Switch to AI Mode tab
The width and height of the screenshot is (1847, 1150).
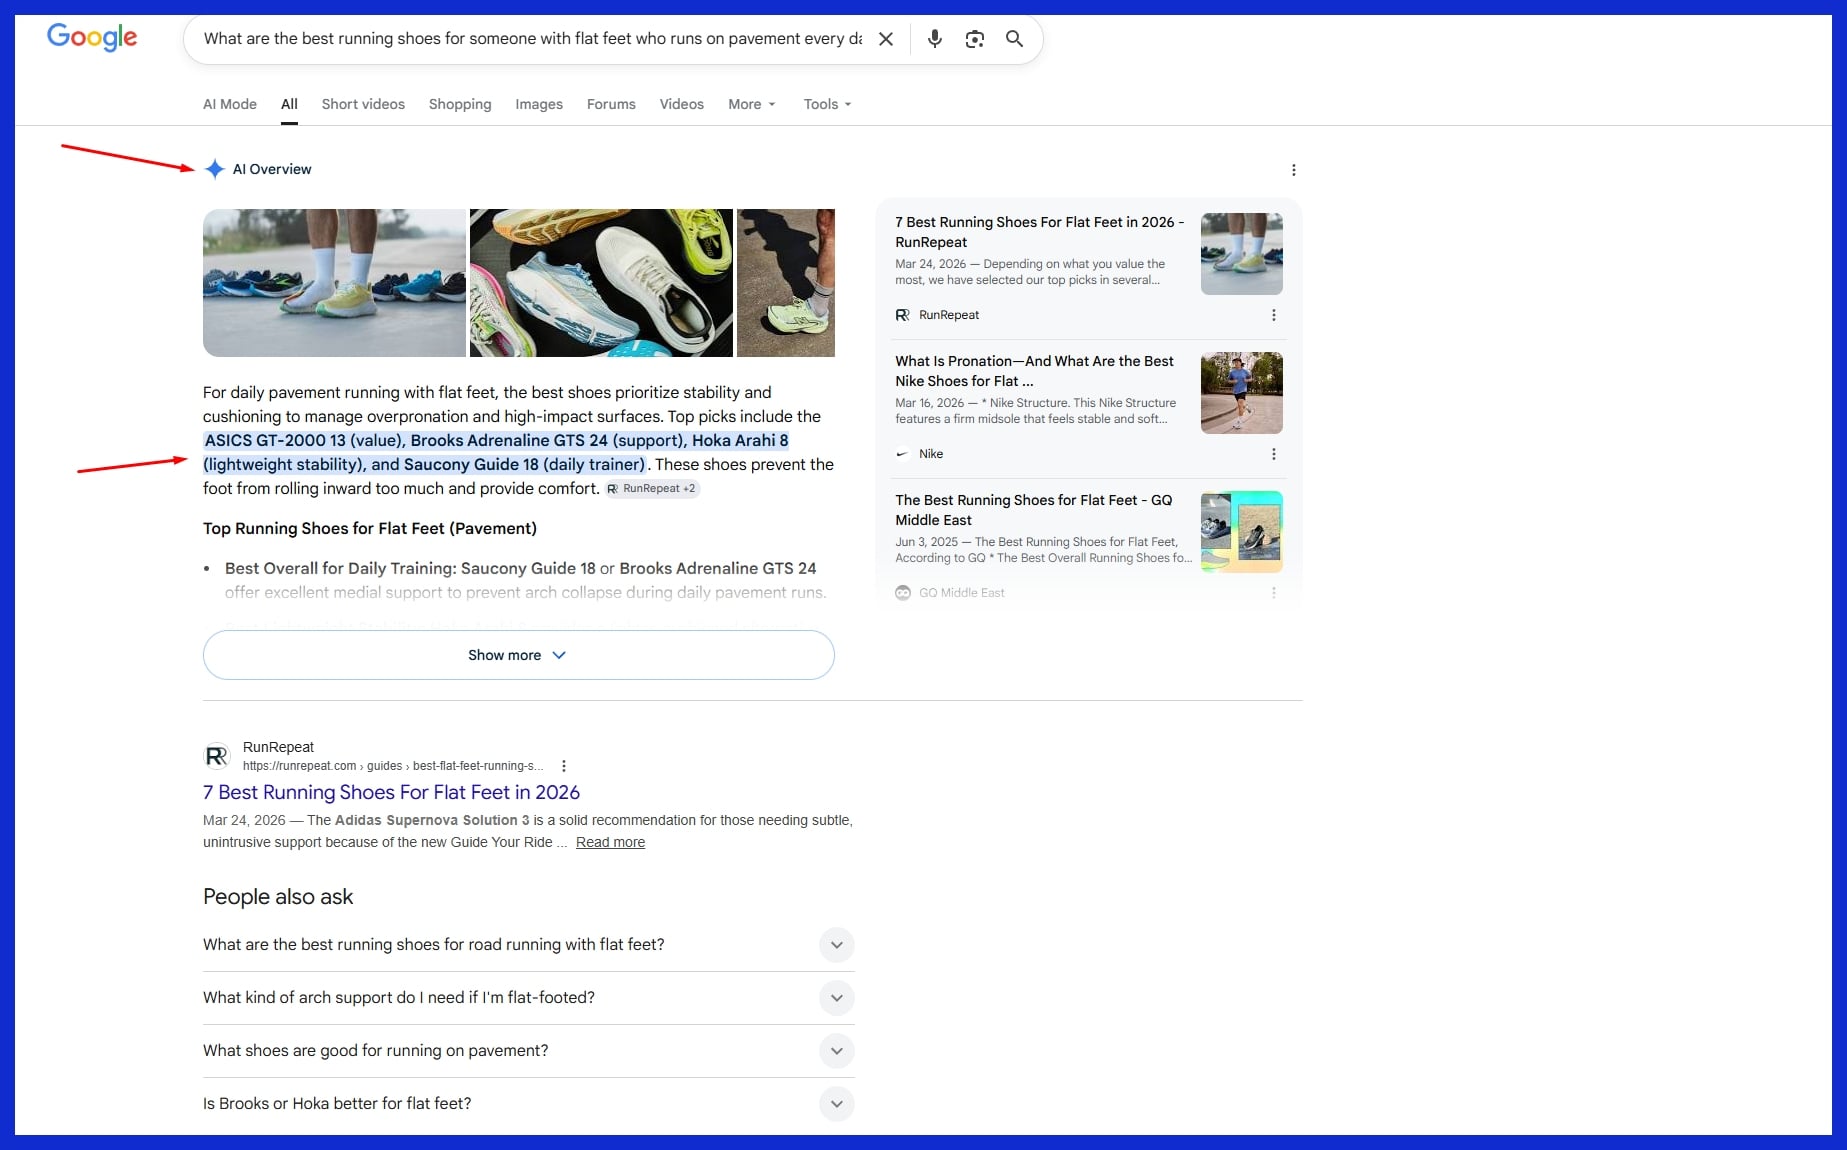click(230, 104)
